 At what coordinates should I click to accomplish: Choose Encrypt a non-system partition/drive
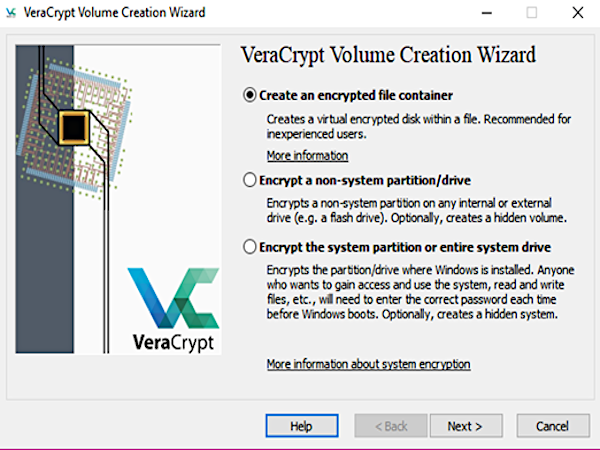pyautogui.click(x=250, y=180)
